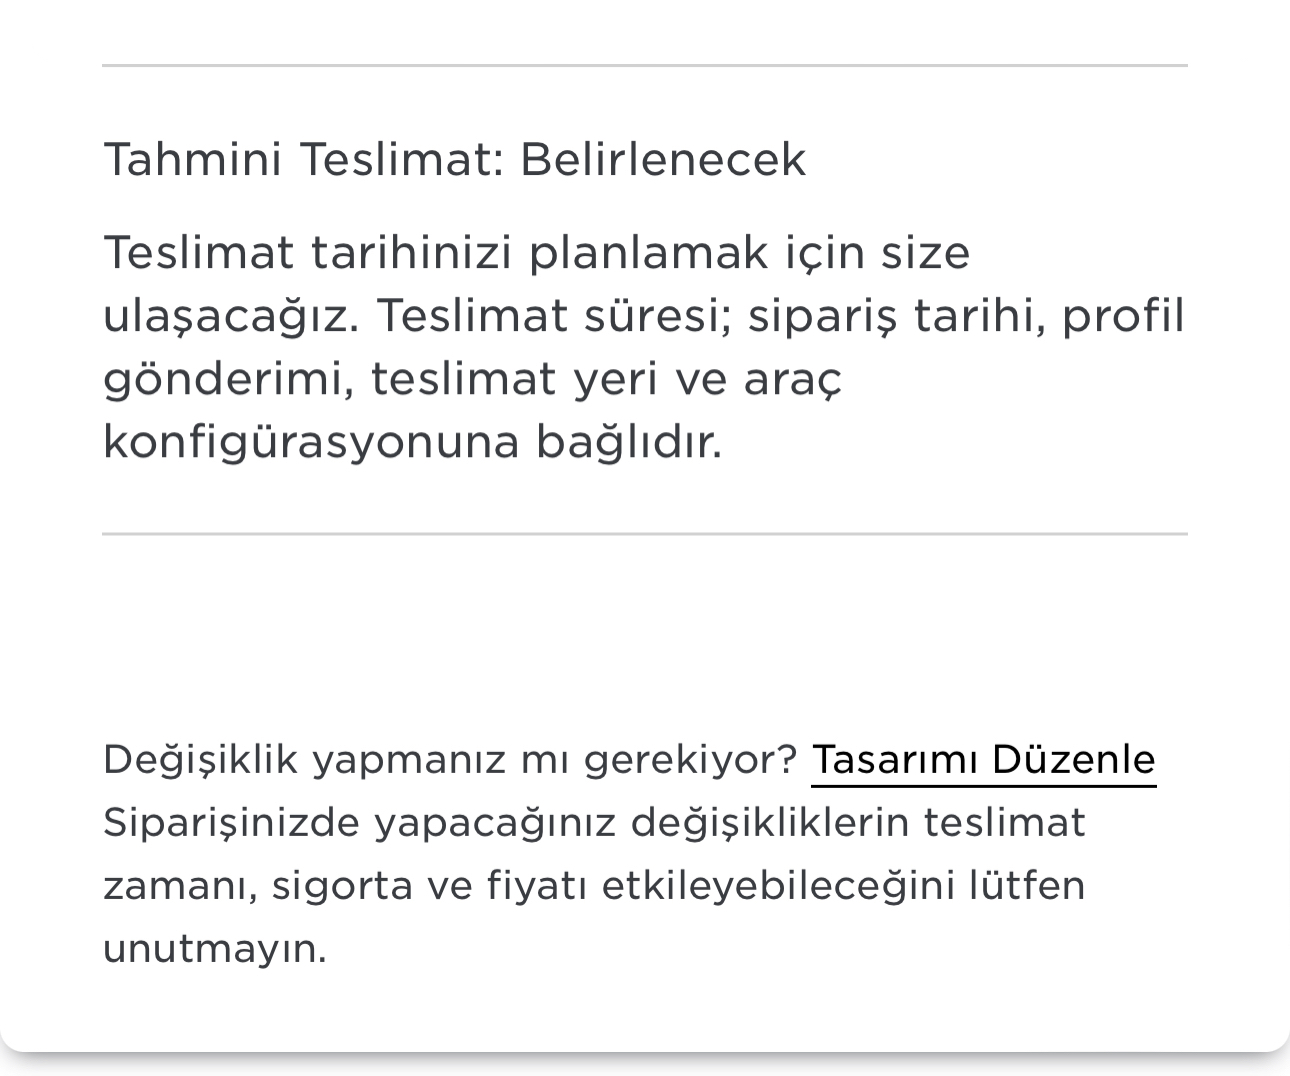Click the divider above Tahmini Teslimat
This screenshot has width=1290, height=1076.
645,66
